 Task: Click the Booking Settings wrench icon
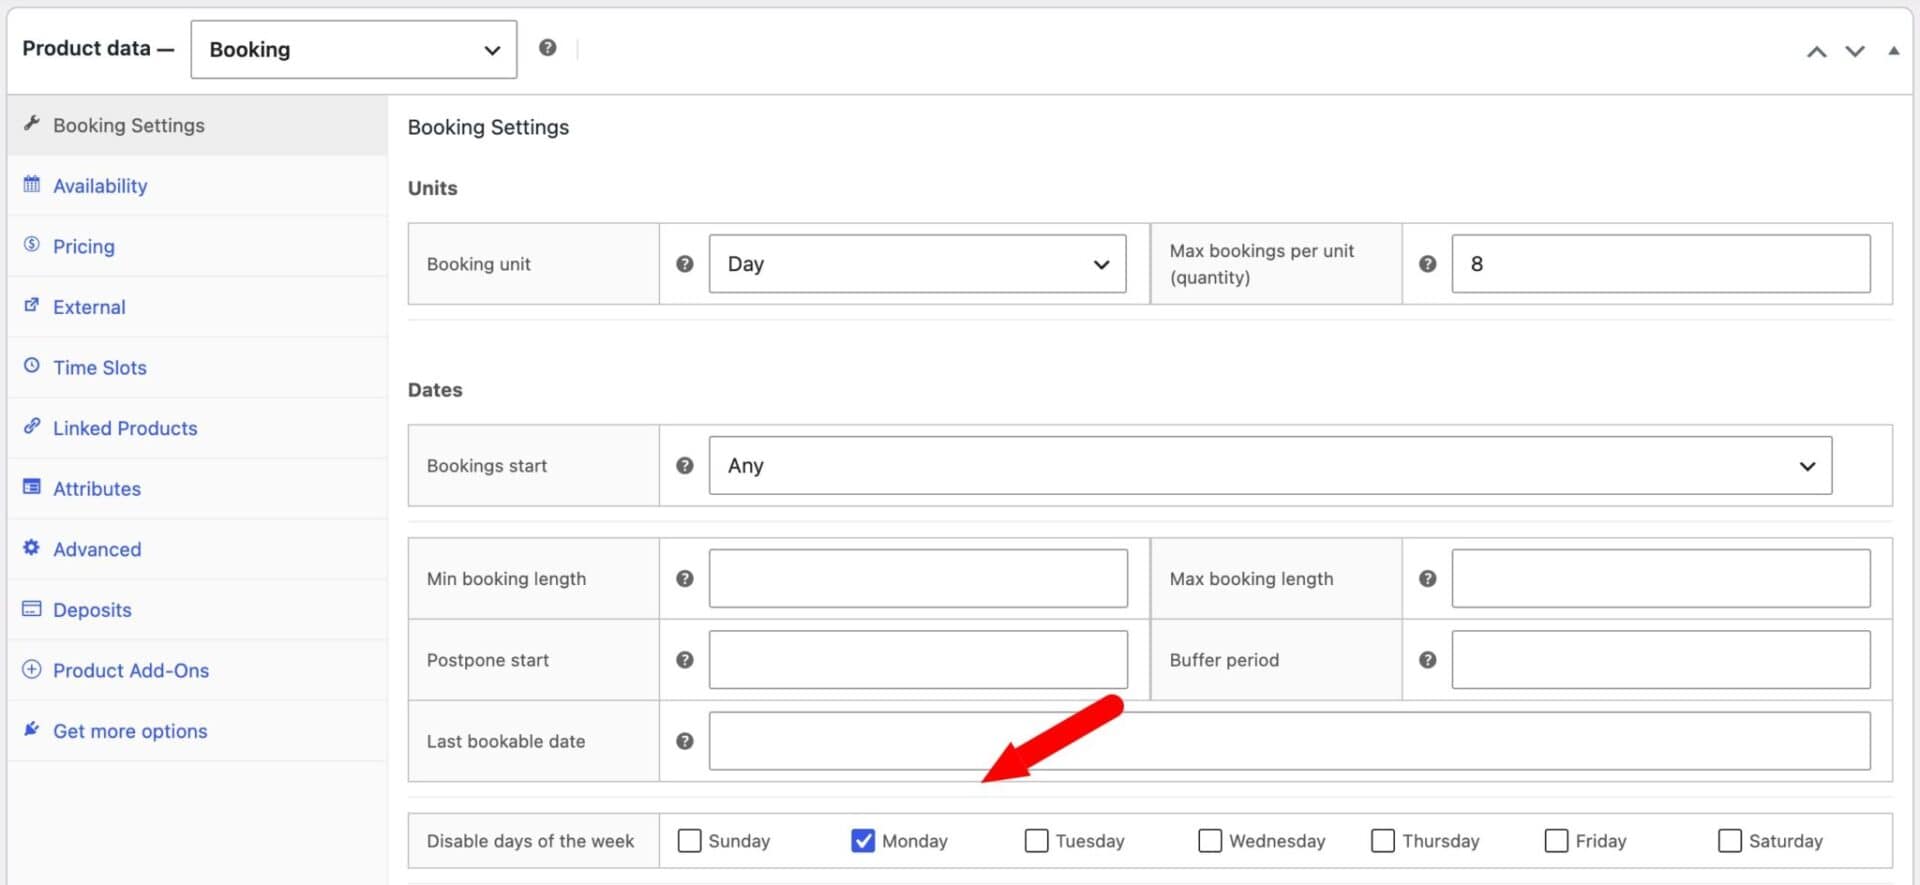point(32,124)
